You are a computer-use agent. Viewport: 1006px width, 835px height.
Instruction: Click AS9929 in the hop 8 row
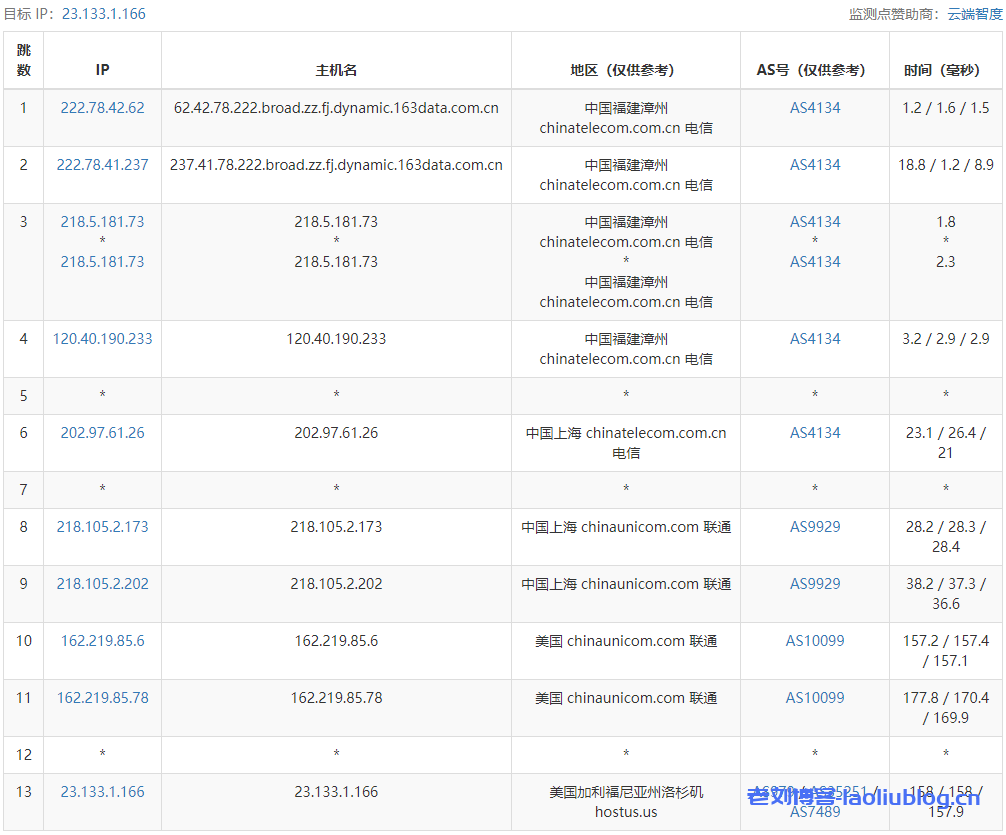[815, 527]
